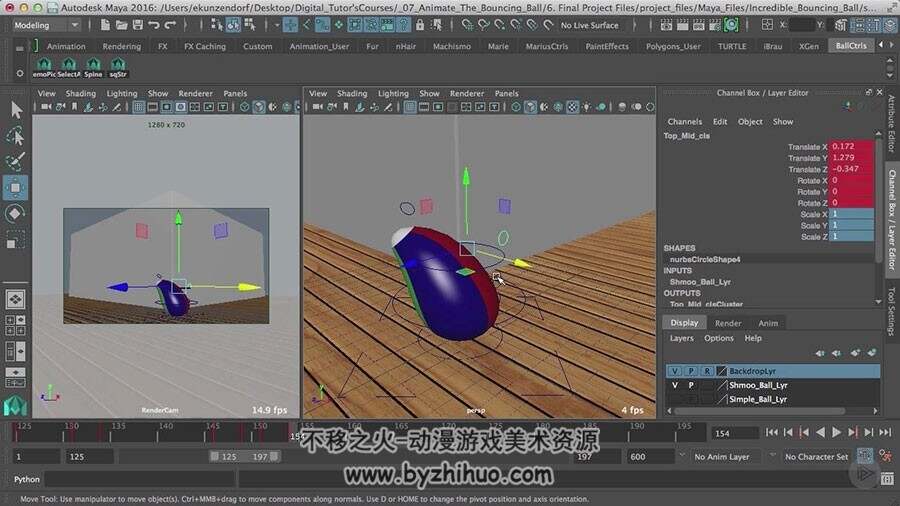The height and width of the screenshot is (506, 900).
Task: Select Shmoo_Ball_Lyr input node
Action: (700, 282)
